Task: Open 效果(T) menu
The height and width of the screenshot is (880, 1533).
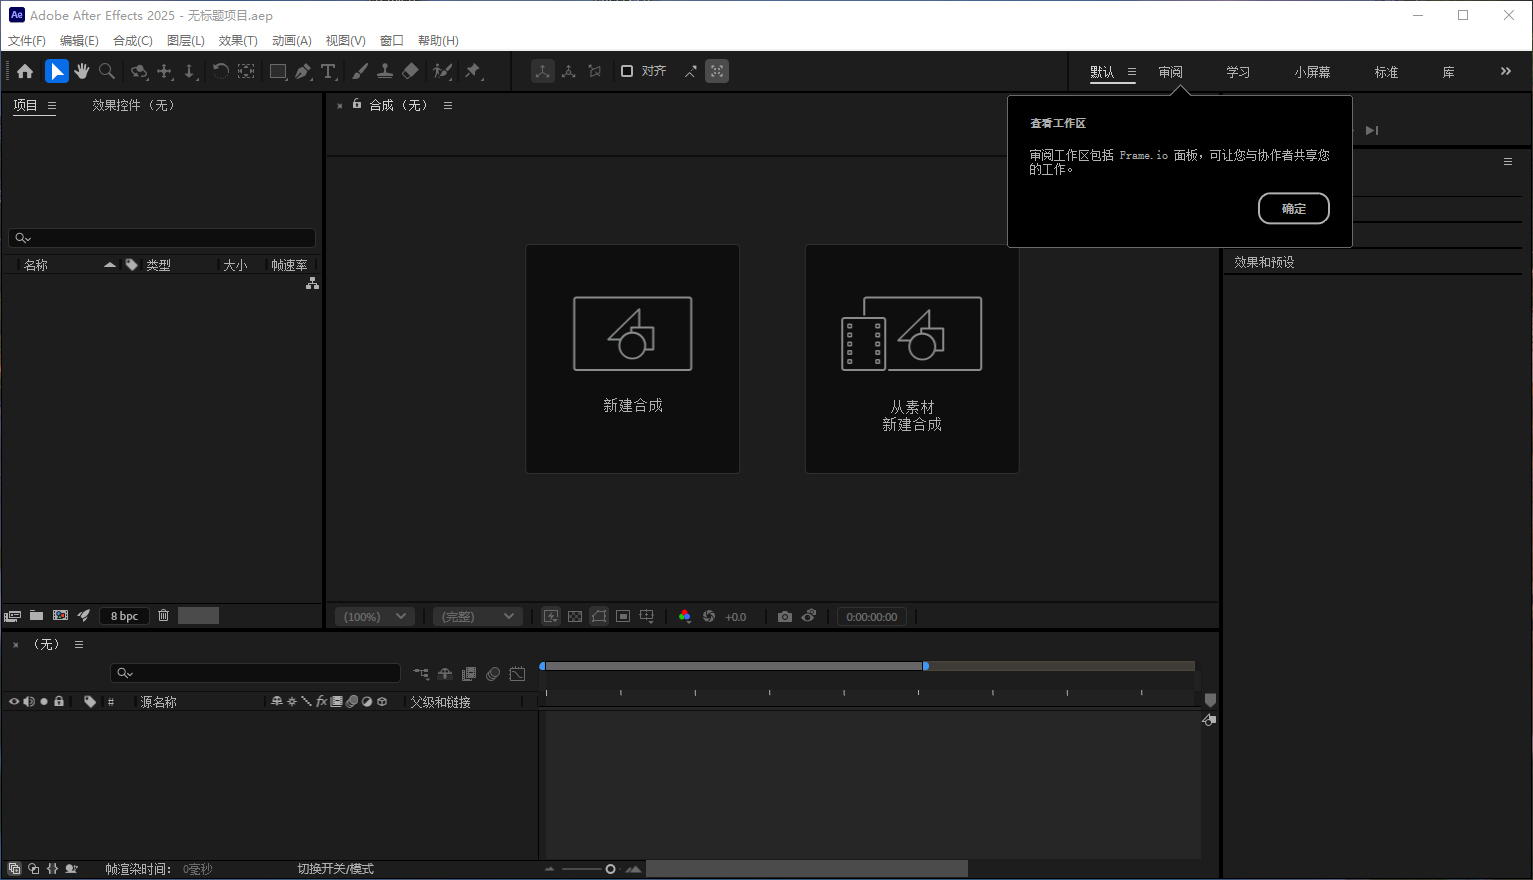Action: (x=238, y=41)
